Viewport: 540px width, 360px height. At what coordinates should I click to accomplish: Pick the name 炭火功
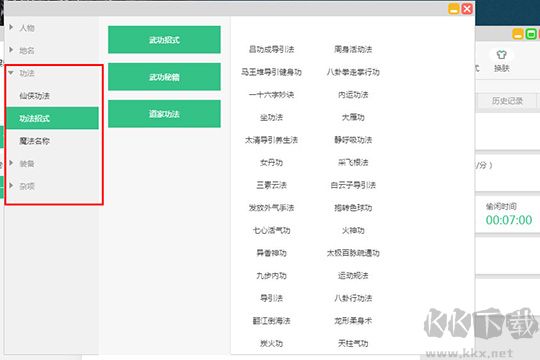[x=271, y=343]
